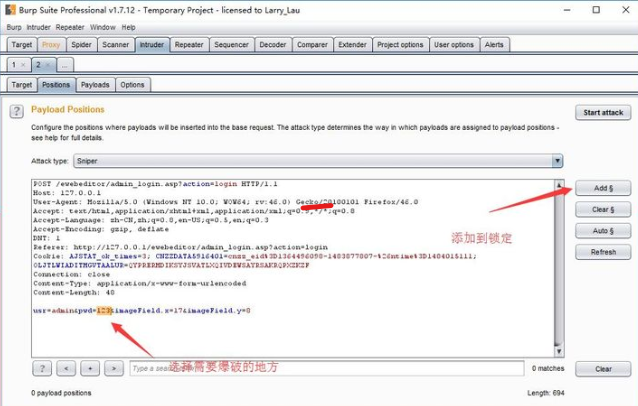
Task: Click the Add § button
Action: (603, 188)
